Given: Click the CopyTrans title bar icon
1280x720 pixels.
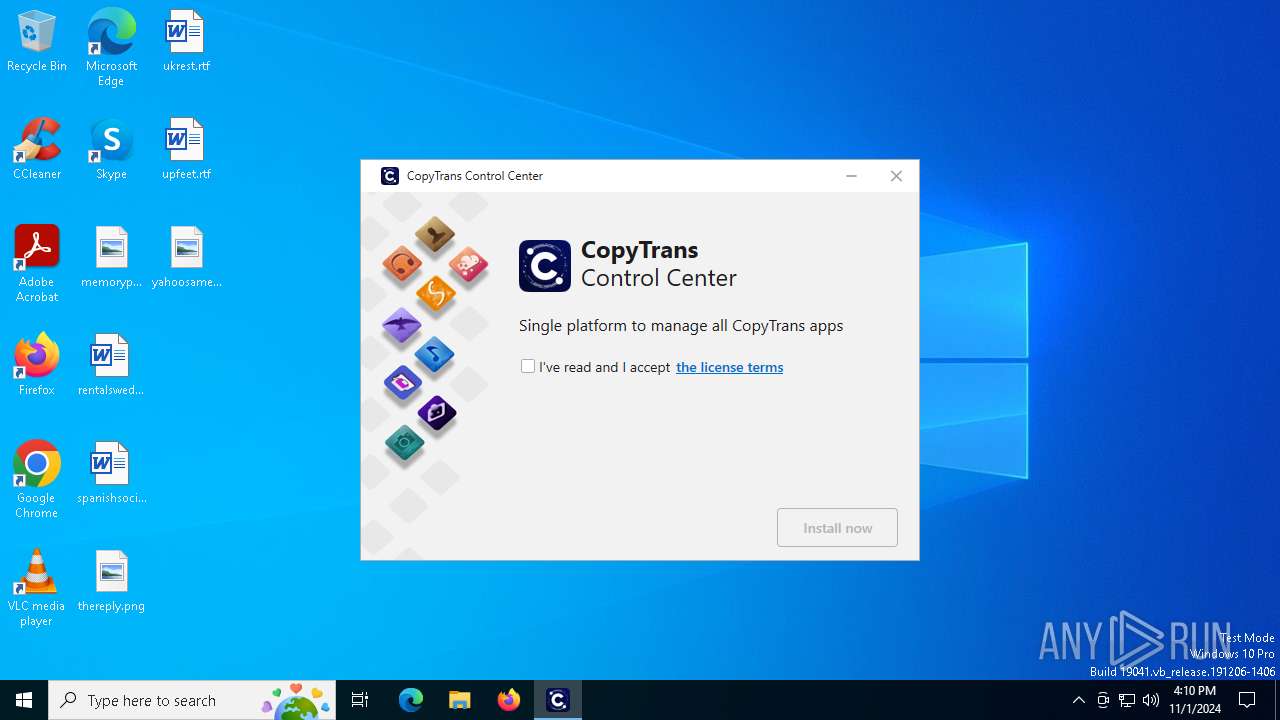Looking at the screenshot, I should [390, 176].
